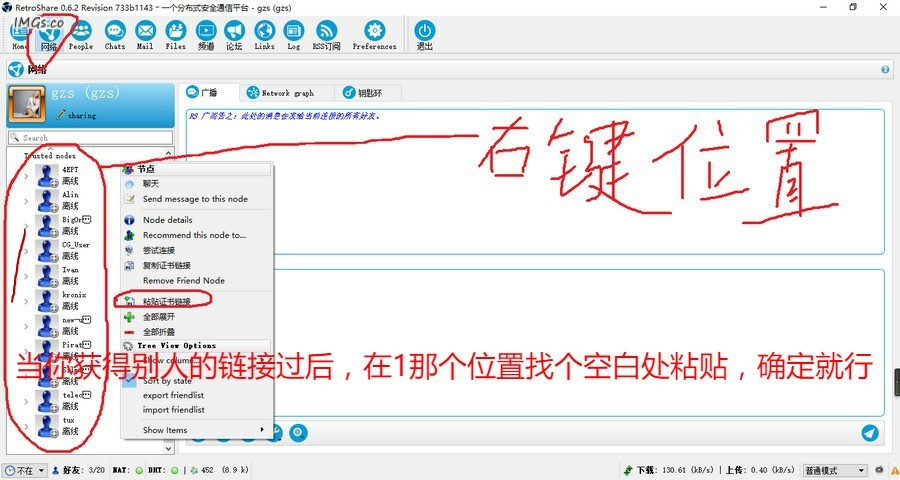
Task: Choose import friendlist
Action: [x=196, y=410]
